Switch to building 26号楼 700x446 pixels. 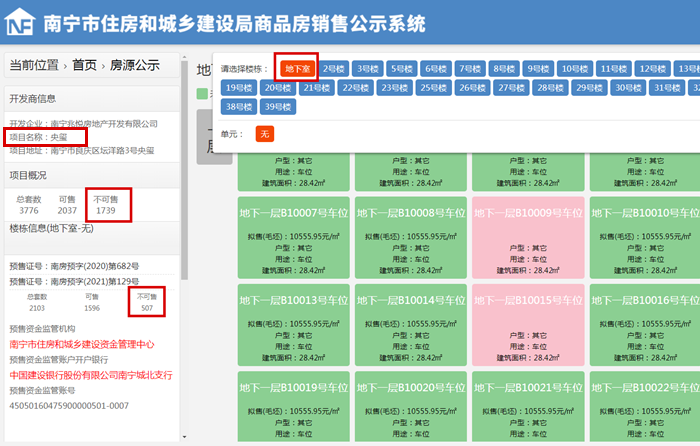click(x=473, y=88)
